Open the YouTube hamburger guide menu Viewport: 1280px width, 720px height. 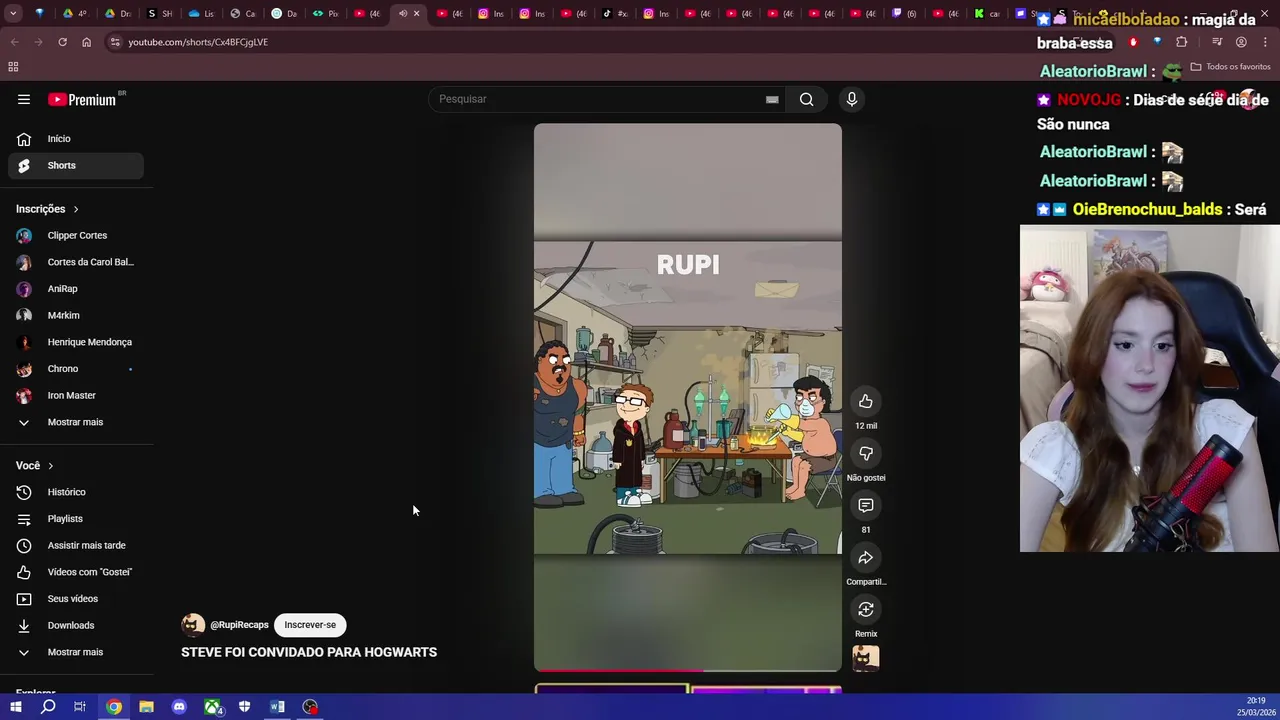click(x=24, y=99)
